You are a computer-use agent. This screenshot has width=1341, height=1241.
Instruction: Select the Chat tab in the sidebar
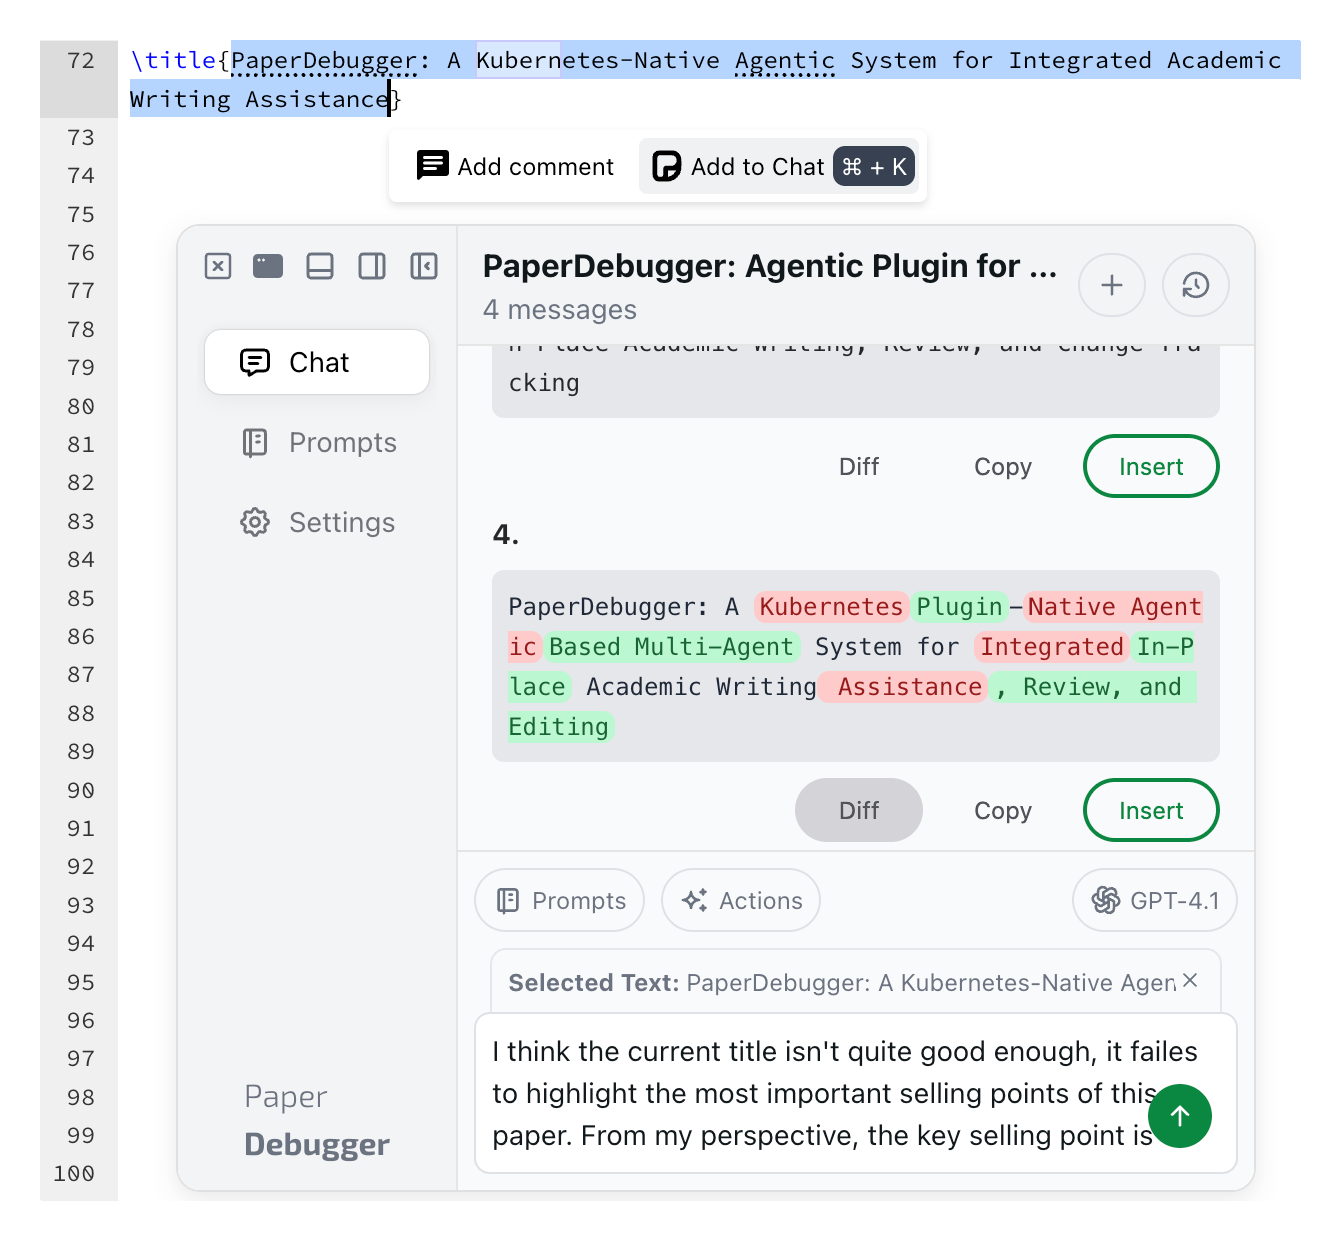pyautogui.click(x=317, y=362)
